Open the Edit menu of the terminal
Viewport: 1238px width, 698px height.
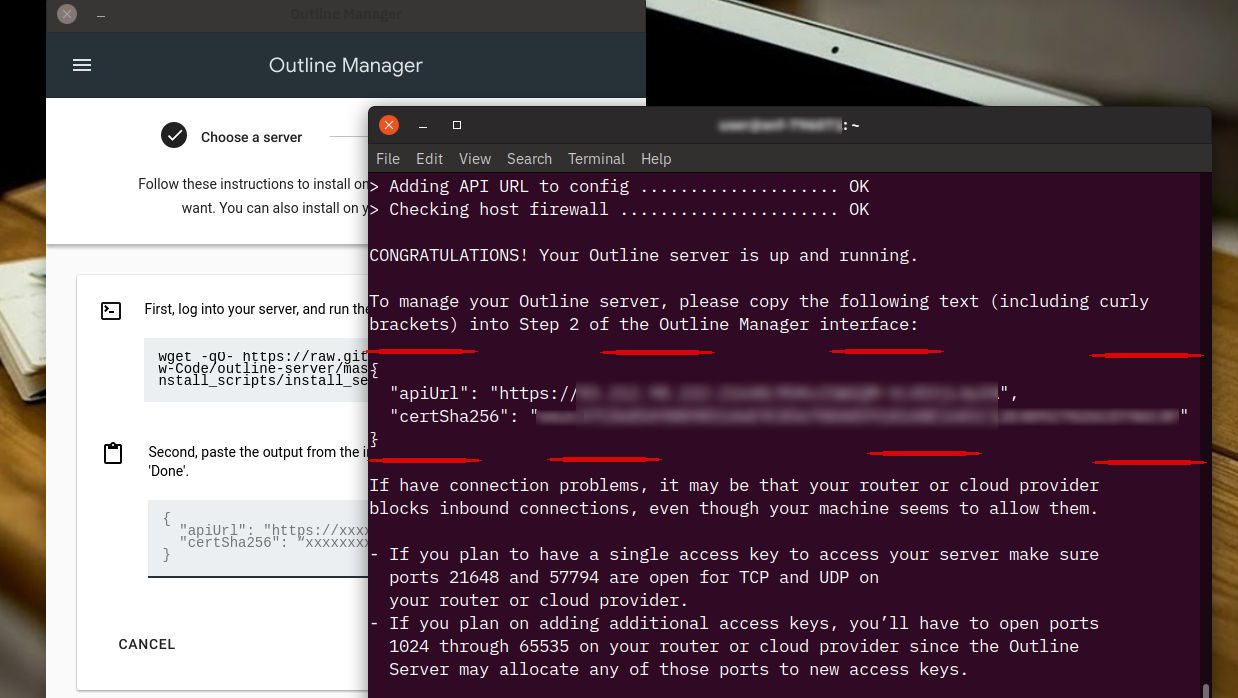pos(429,158)
